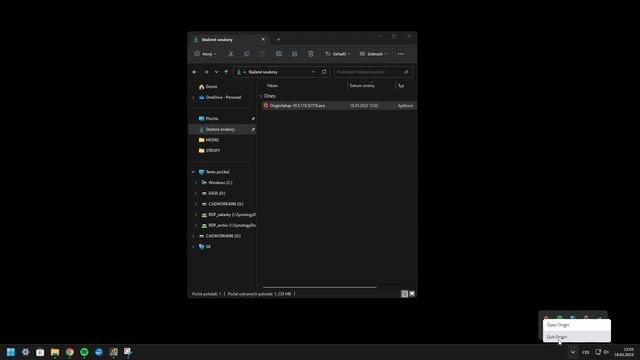This screenshot has height=360, width=640.
Task: Click the address bar path Stažené soubory
Action: (x=263, y=72)
